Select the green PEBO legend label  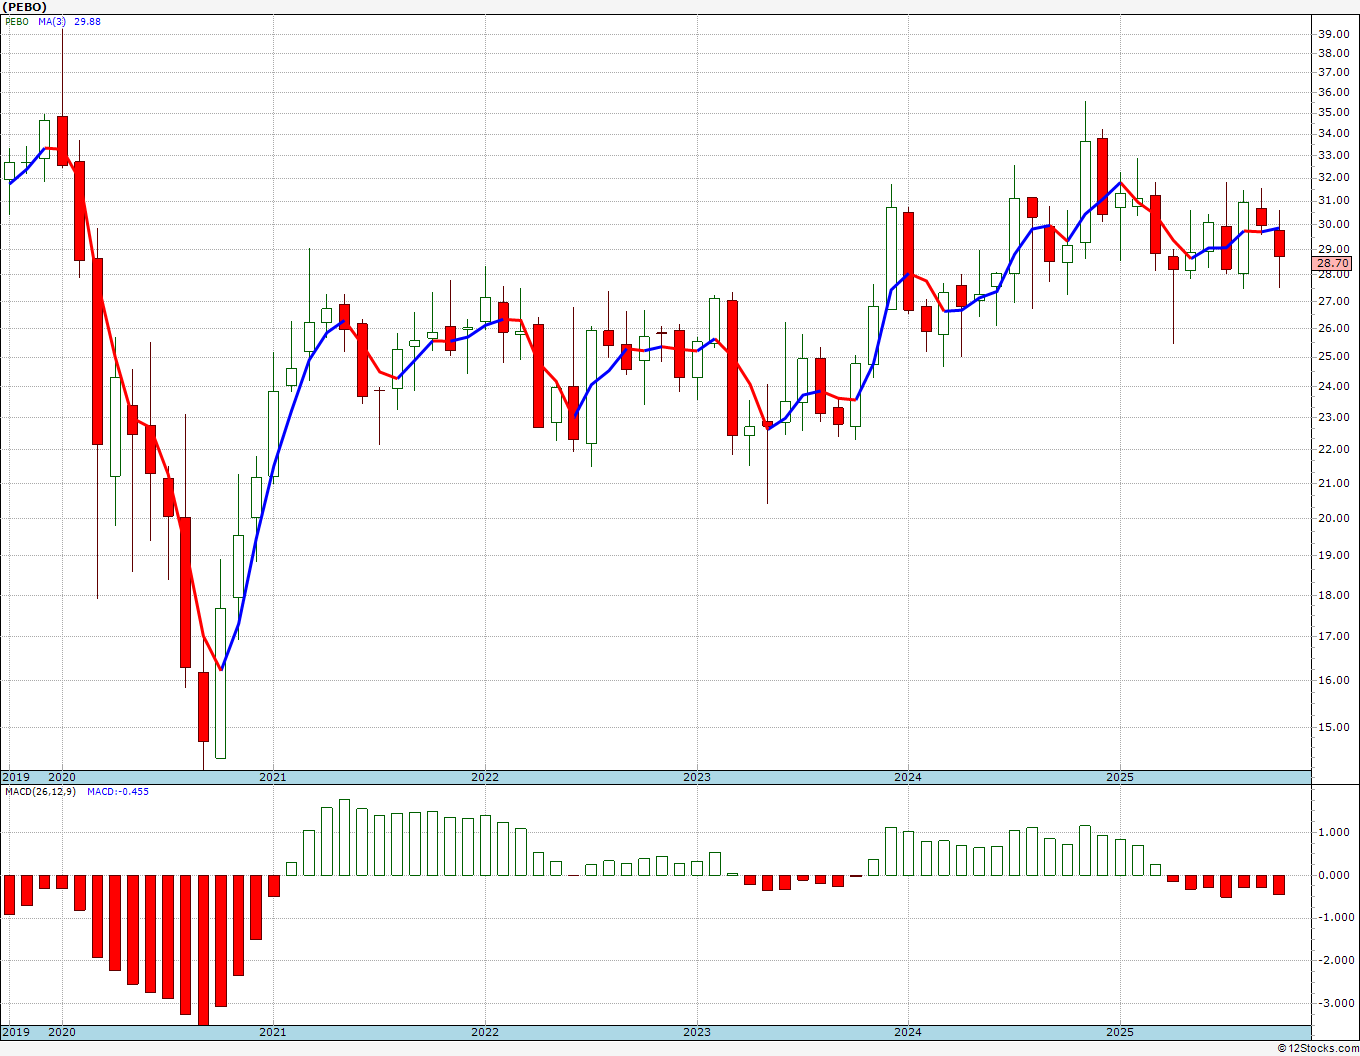(x=16, y=21)
